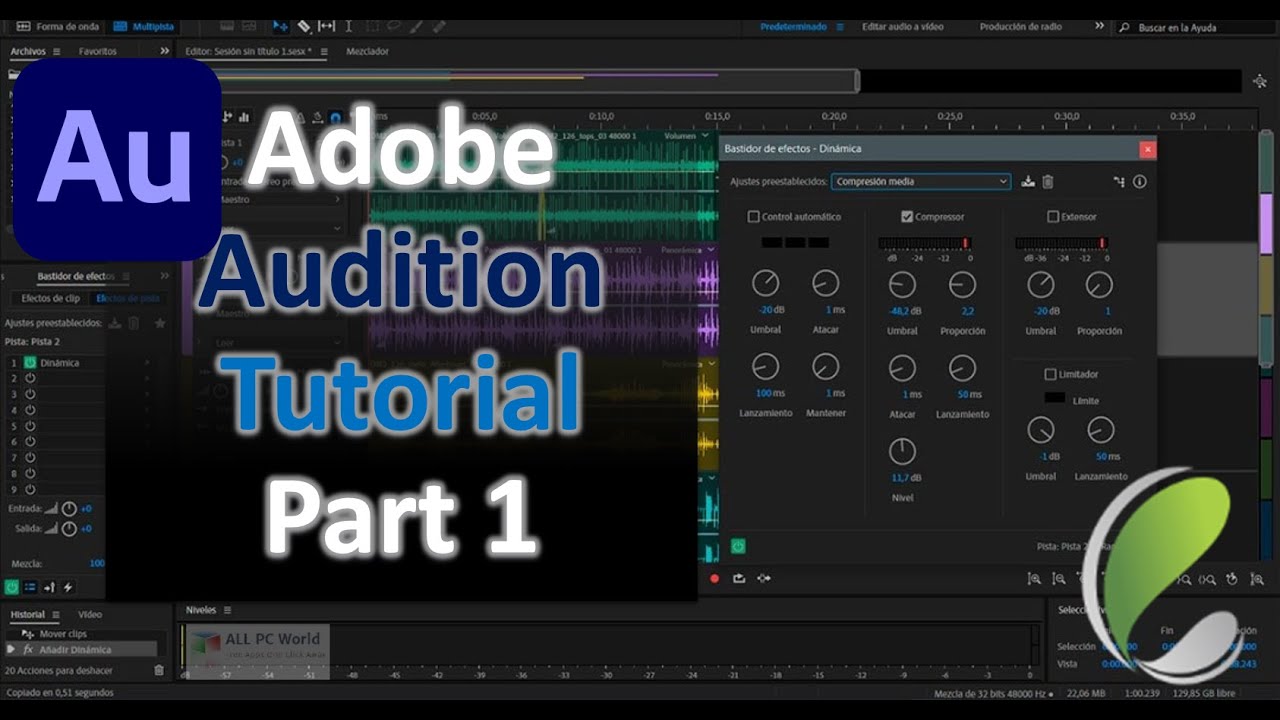Click Skip selection icon beside Loop

coord(764,578)
